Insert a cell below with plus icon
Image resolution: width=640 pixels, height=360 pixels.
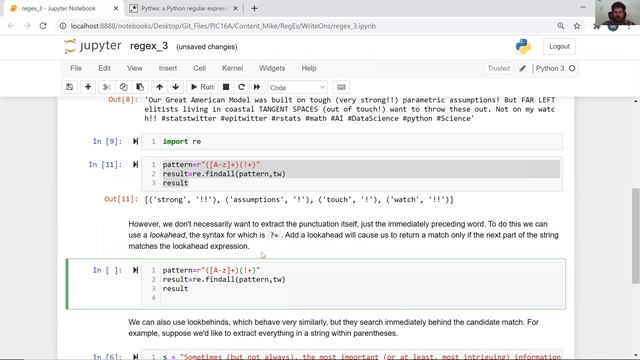point(88,87)
